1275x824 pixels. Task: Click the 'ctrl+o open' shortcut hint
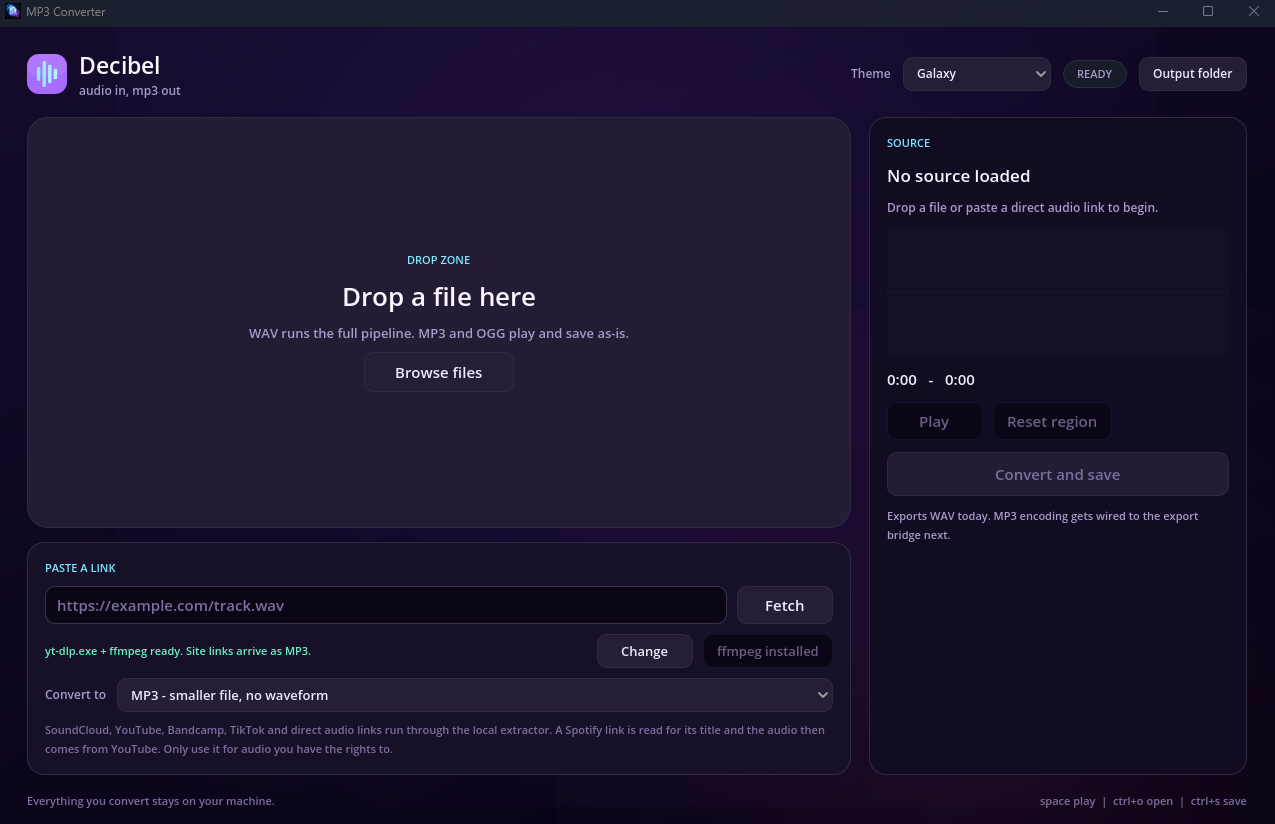(1143, 801)
